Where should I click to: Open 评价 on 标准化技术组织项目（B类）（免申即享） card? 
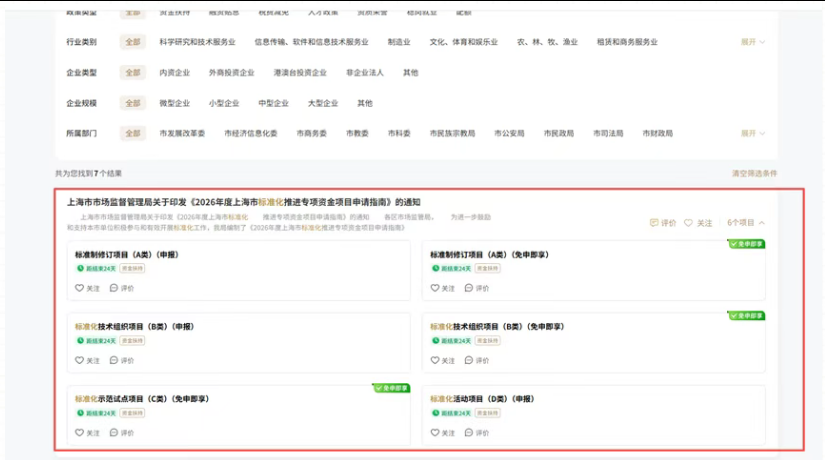tap(469, 360)
